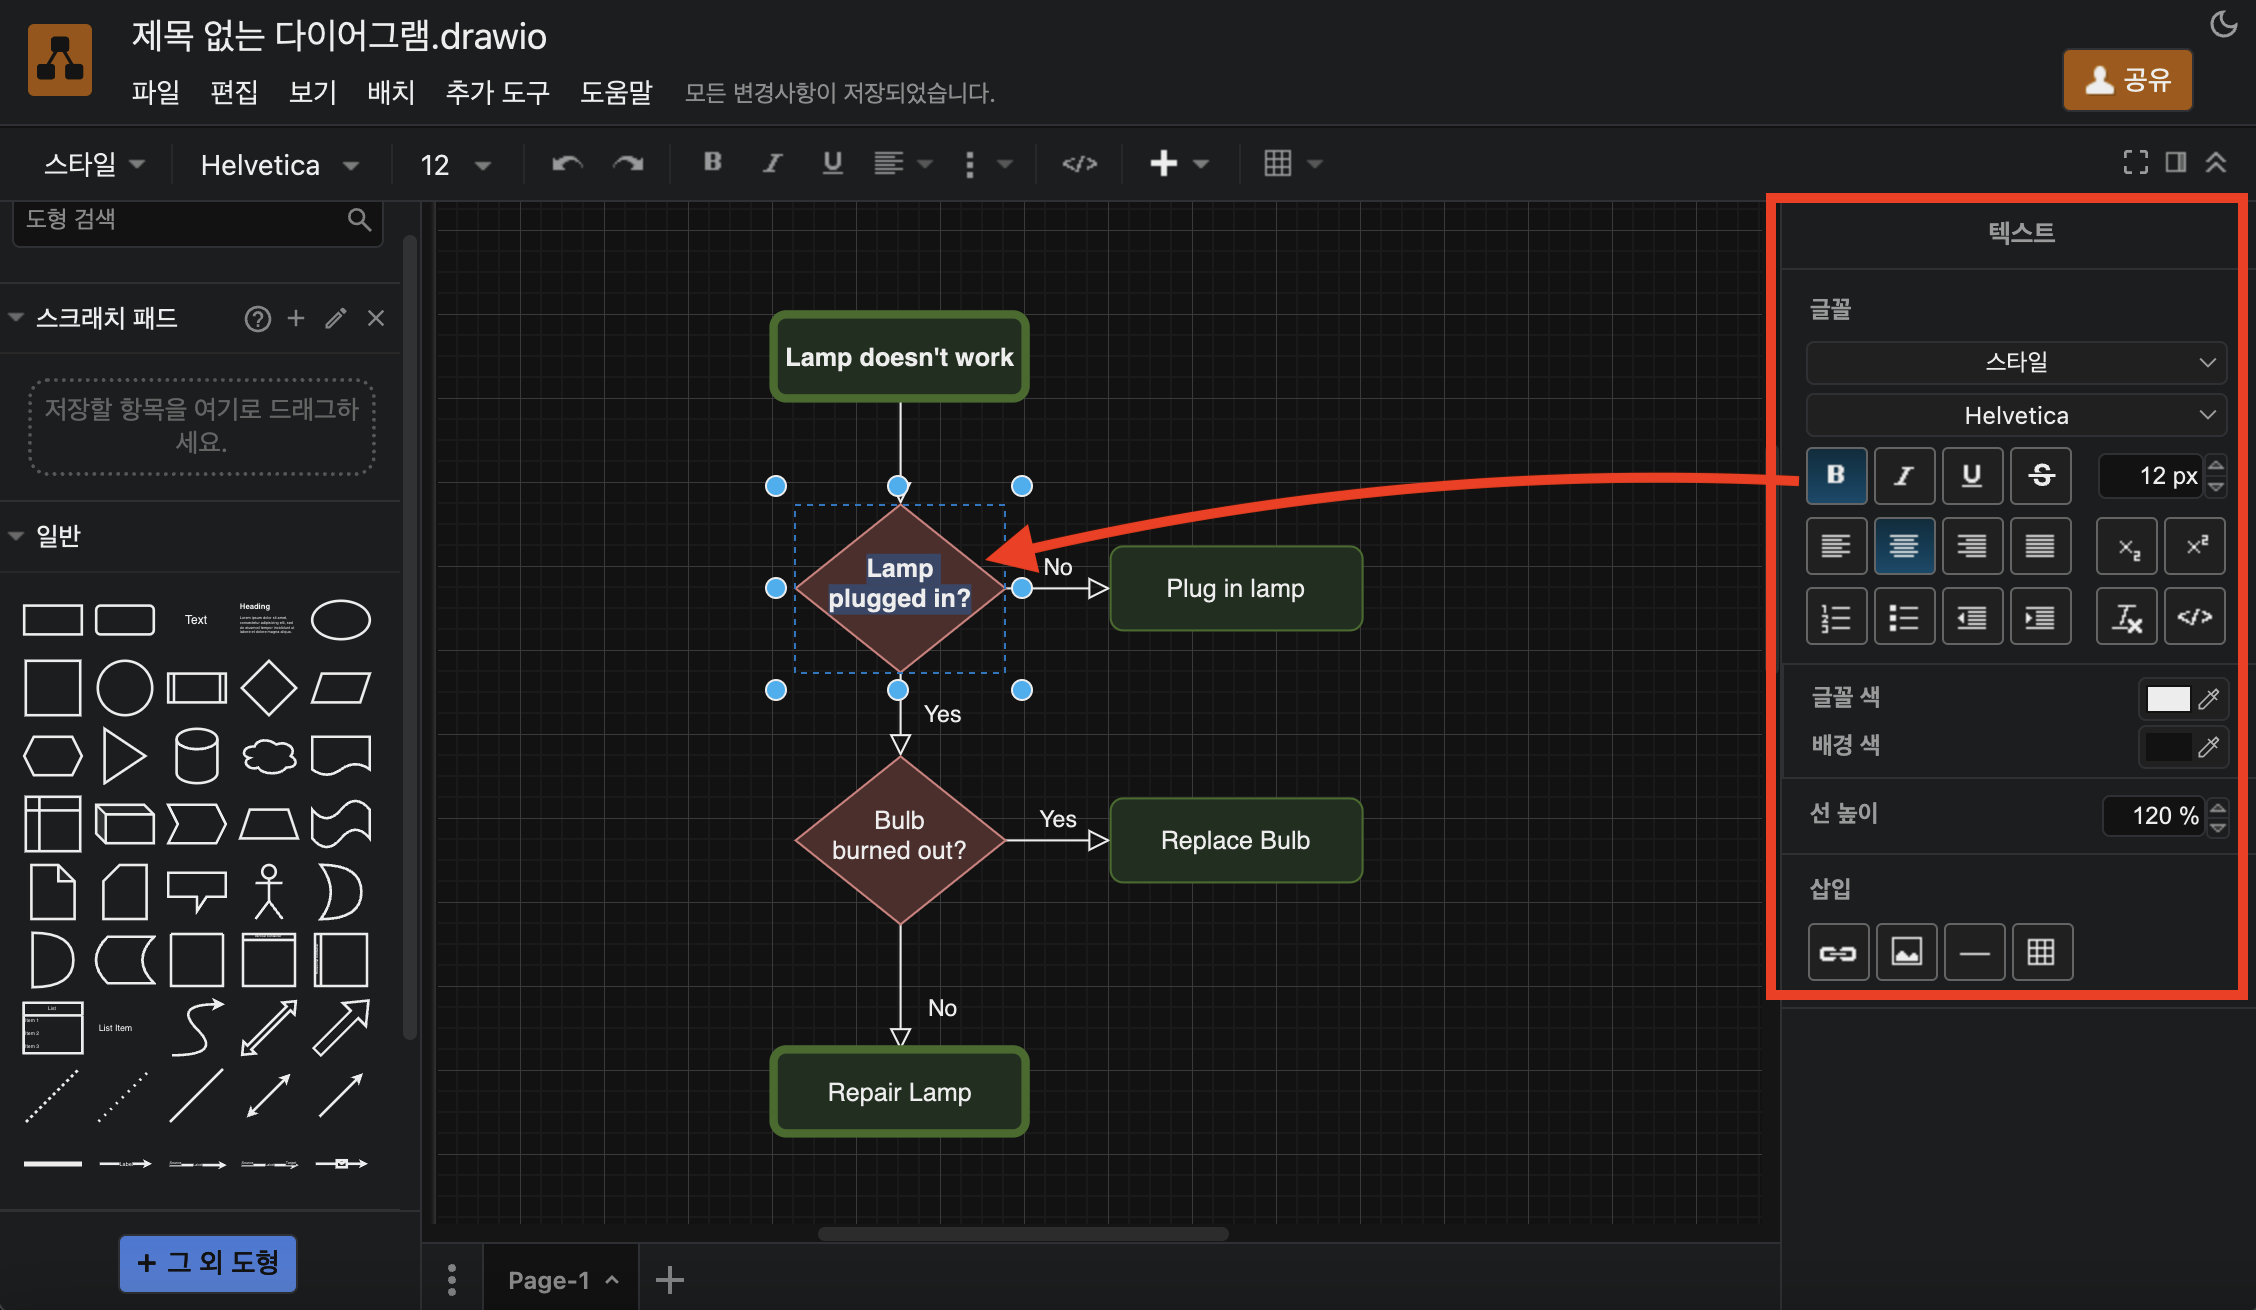The height and width of the screenshot is (1310, 2256).
Task: Open the plus insert dropdown
Action: pos(1179,163)
